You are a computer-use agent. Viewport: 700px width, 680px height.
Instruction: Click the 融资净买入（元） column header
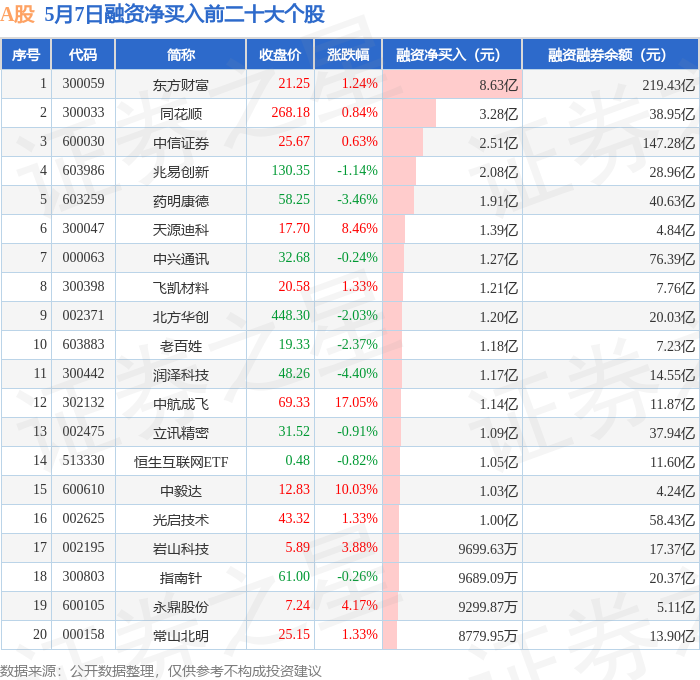pyautogui.click(x=452, y=54)
